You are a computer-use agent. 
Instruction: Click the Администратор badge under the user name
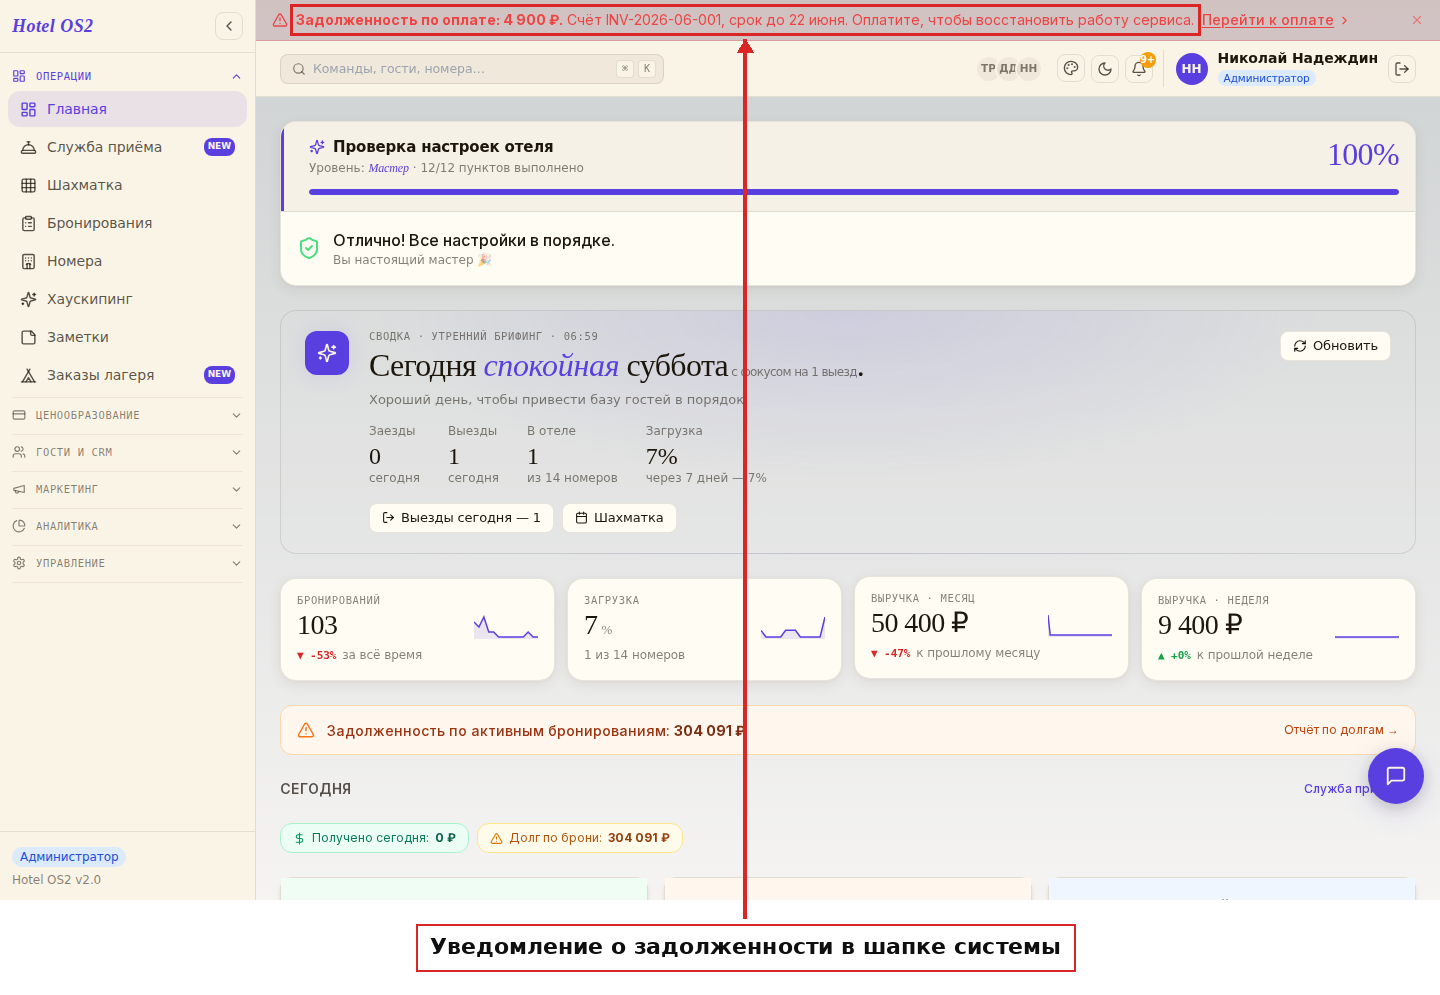coord(1266,78)
